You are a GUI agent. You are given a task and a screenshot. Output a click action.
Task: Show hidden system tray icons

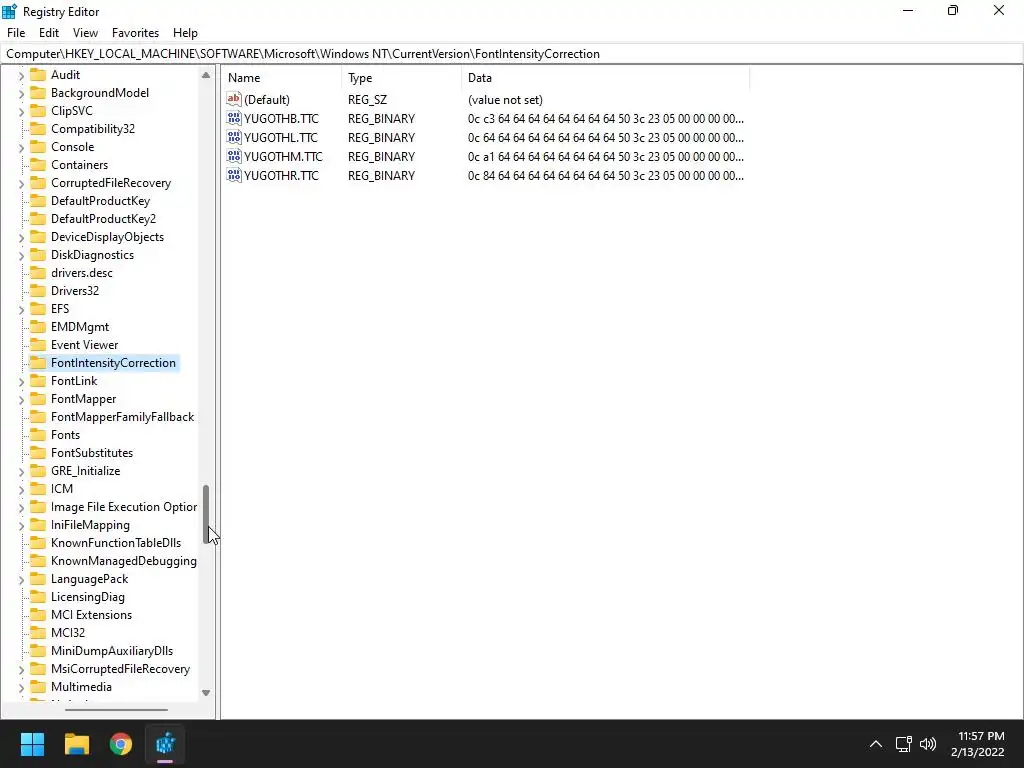point(876,744)
